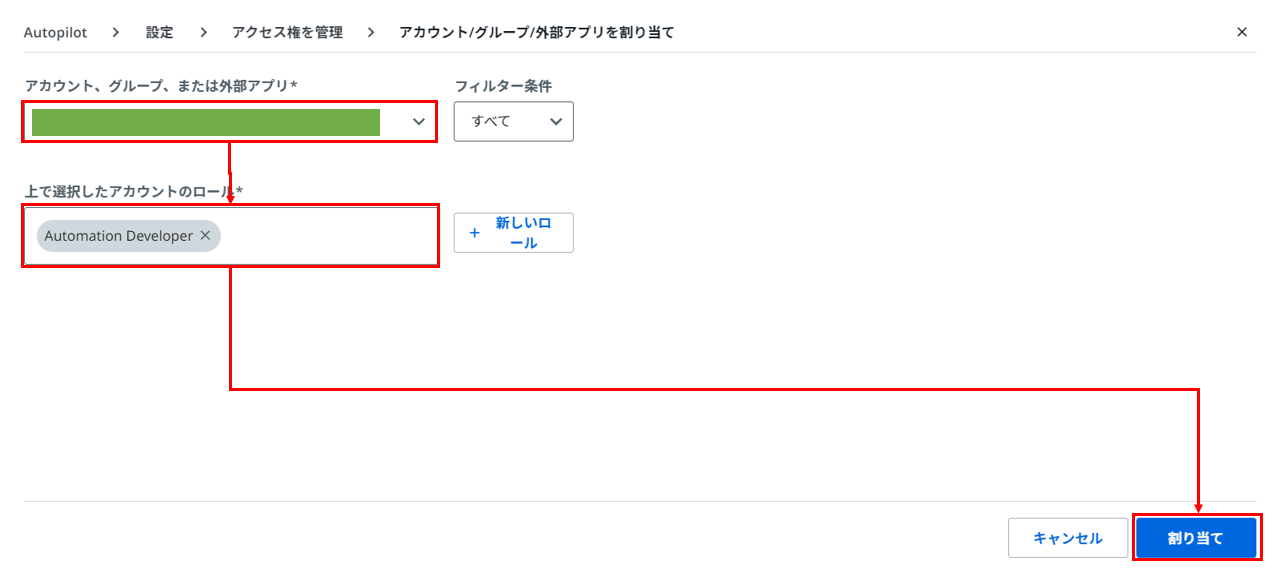The height and width of the screenshot is (577, 1276).
Task: Navigate to the 設定 breadcrumb
Action: pyautogui.click(x=160, y=32)
